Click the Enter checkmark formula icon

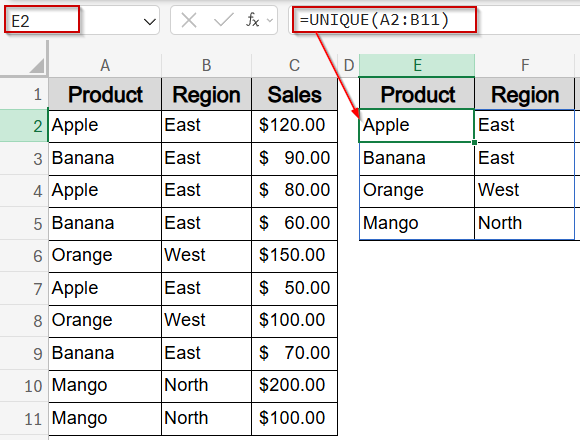click(223, 20)
